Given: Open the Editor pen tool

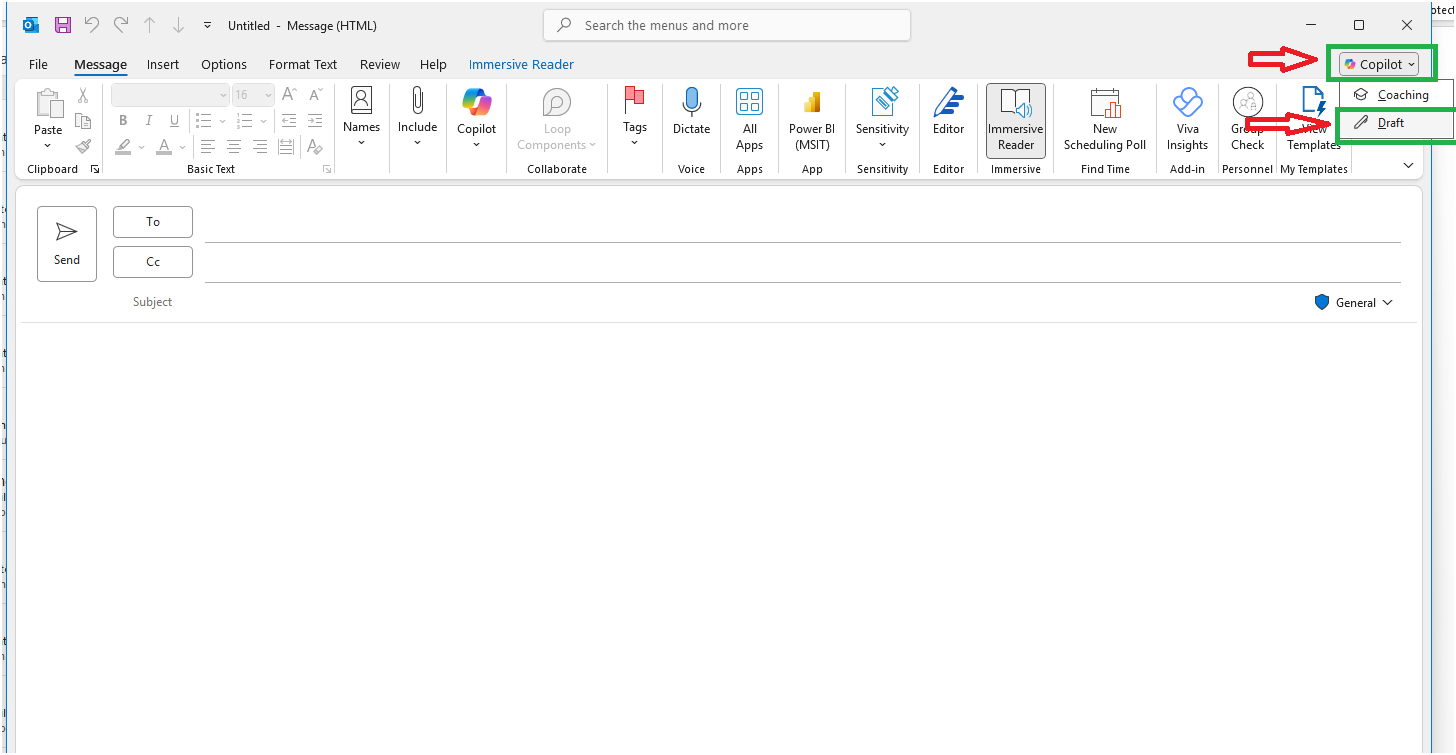Looking at the screenshot, I should [x=948, y=111].
